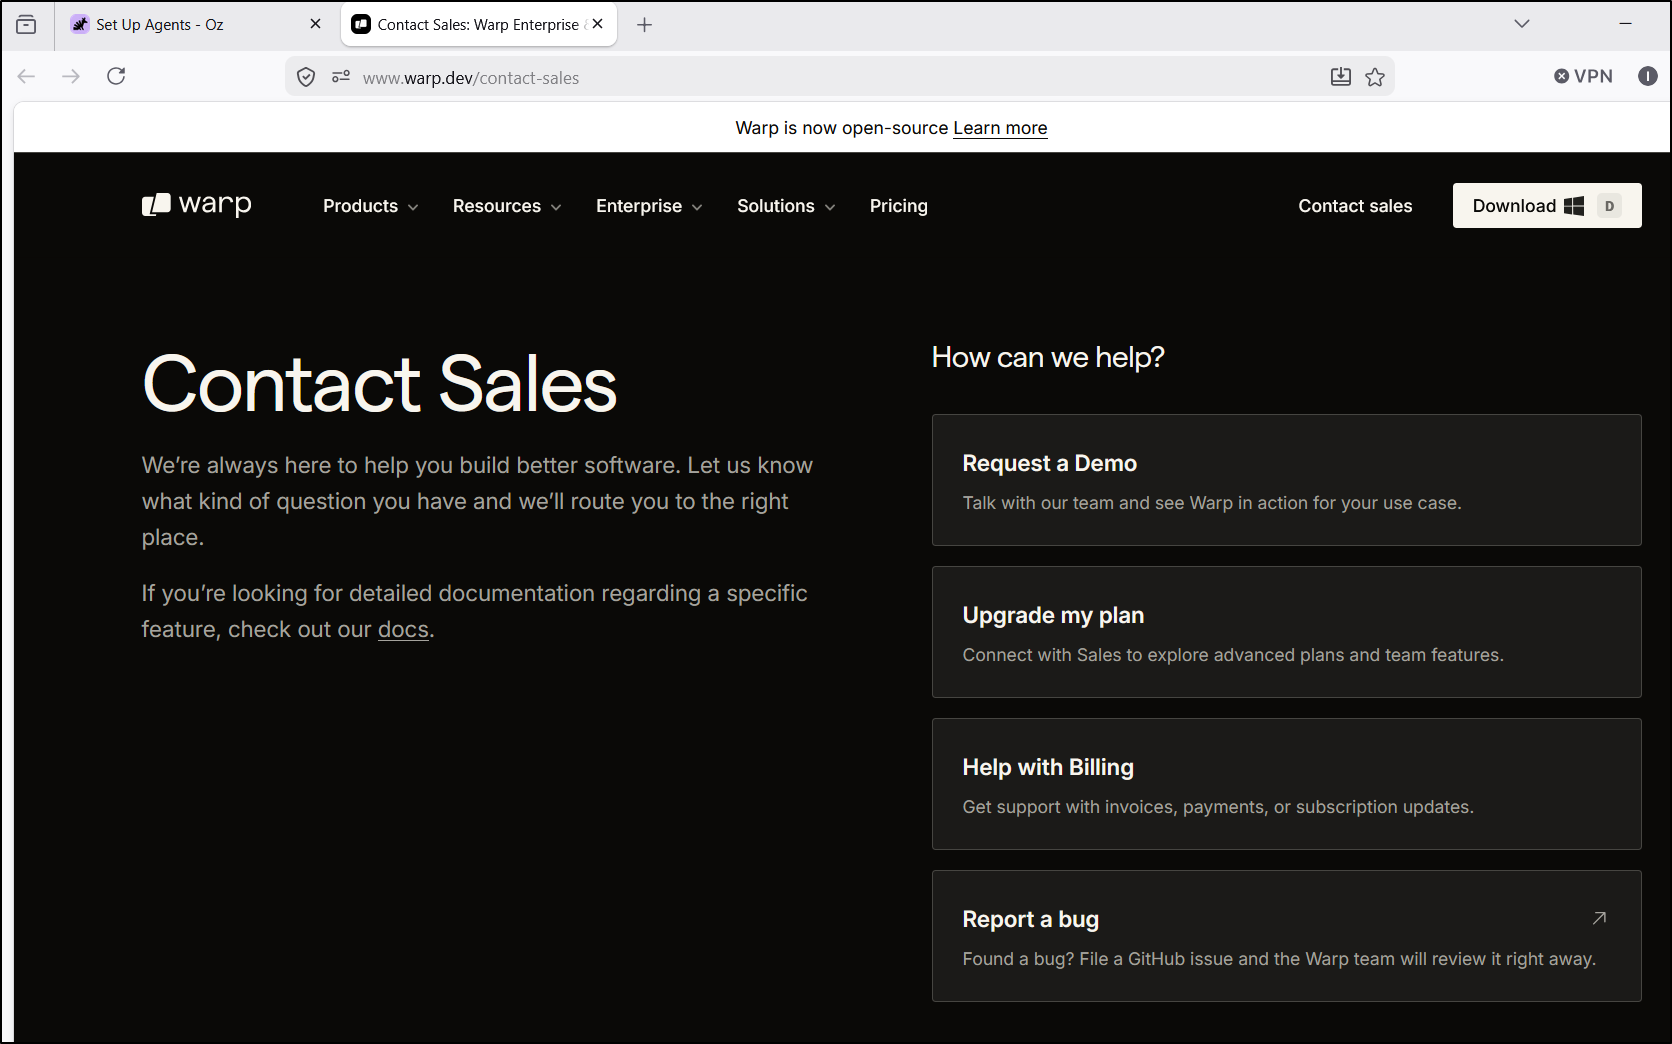The image size is (1672, 1044).
Task: Switch to the Set Up Agents - Oz tab
Action: coord(195,24)
